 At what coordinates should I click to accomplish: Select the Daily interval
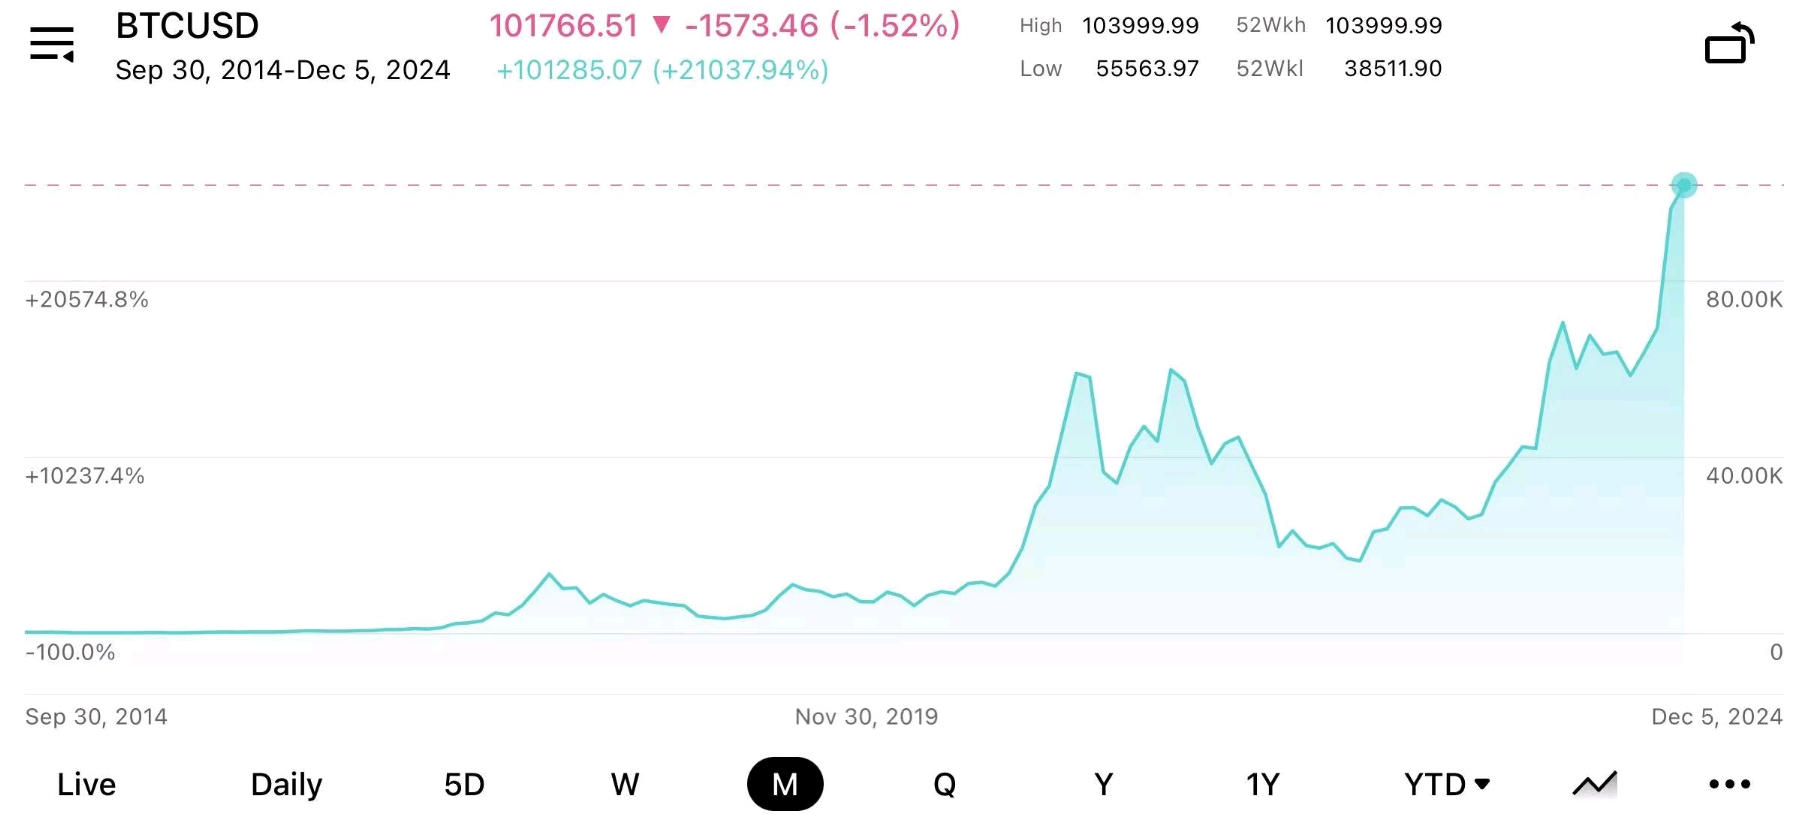[x=286, y=784]
